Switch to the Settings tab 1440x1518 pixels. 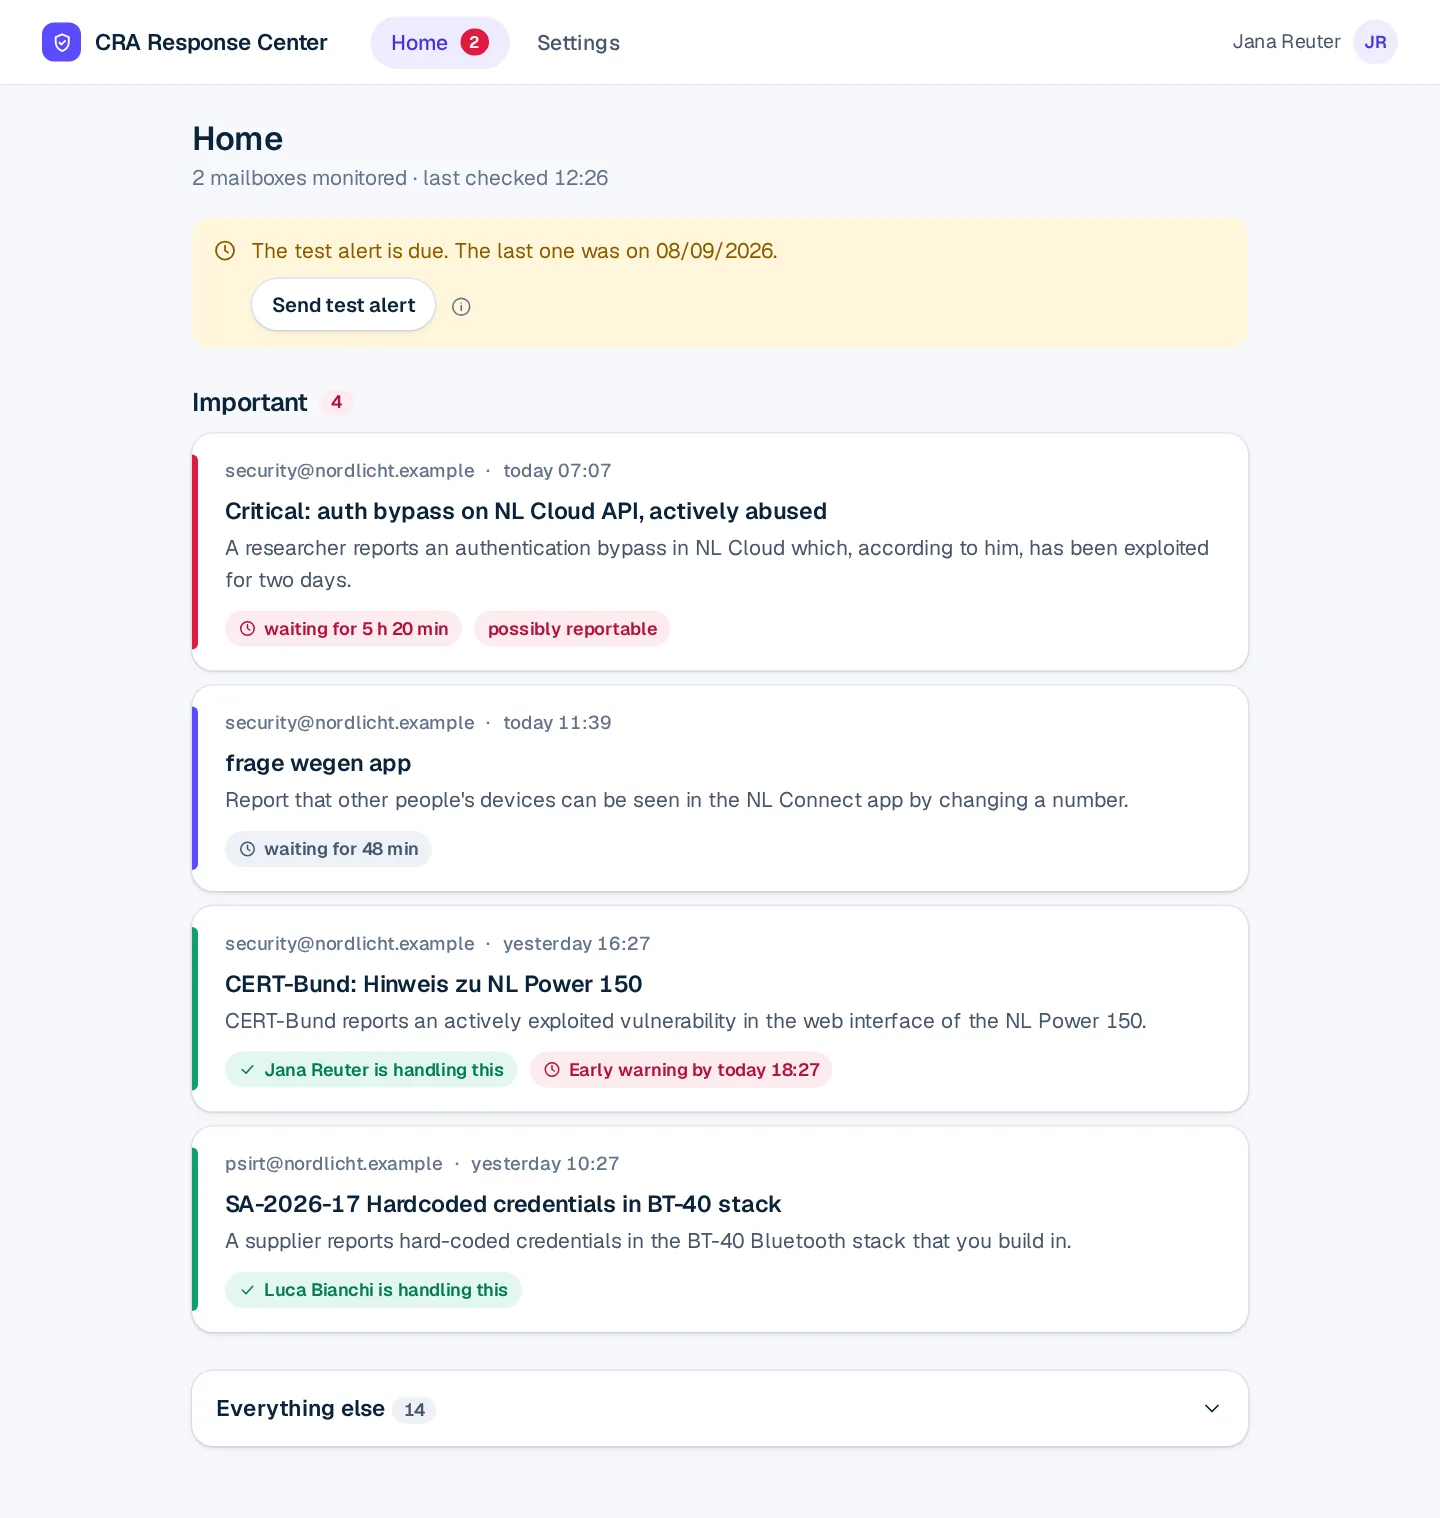click(578, 43)
